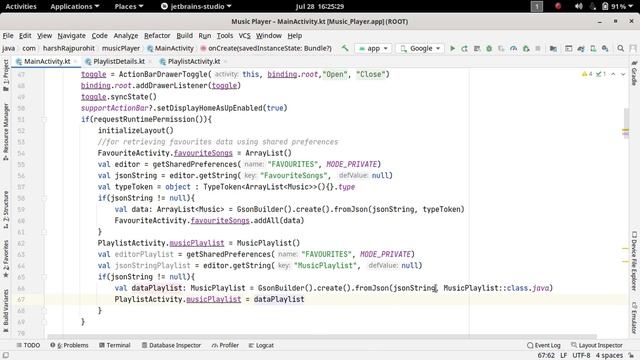Click the MainActivity breadcrumb in the navigation bar
Image resolution: width=640 pixels, height=360 pixels.
coord(170,48)
